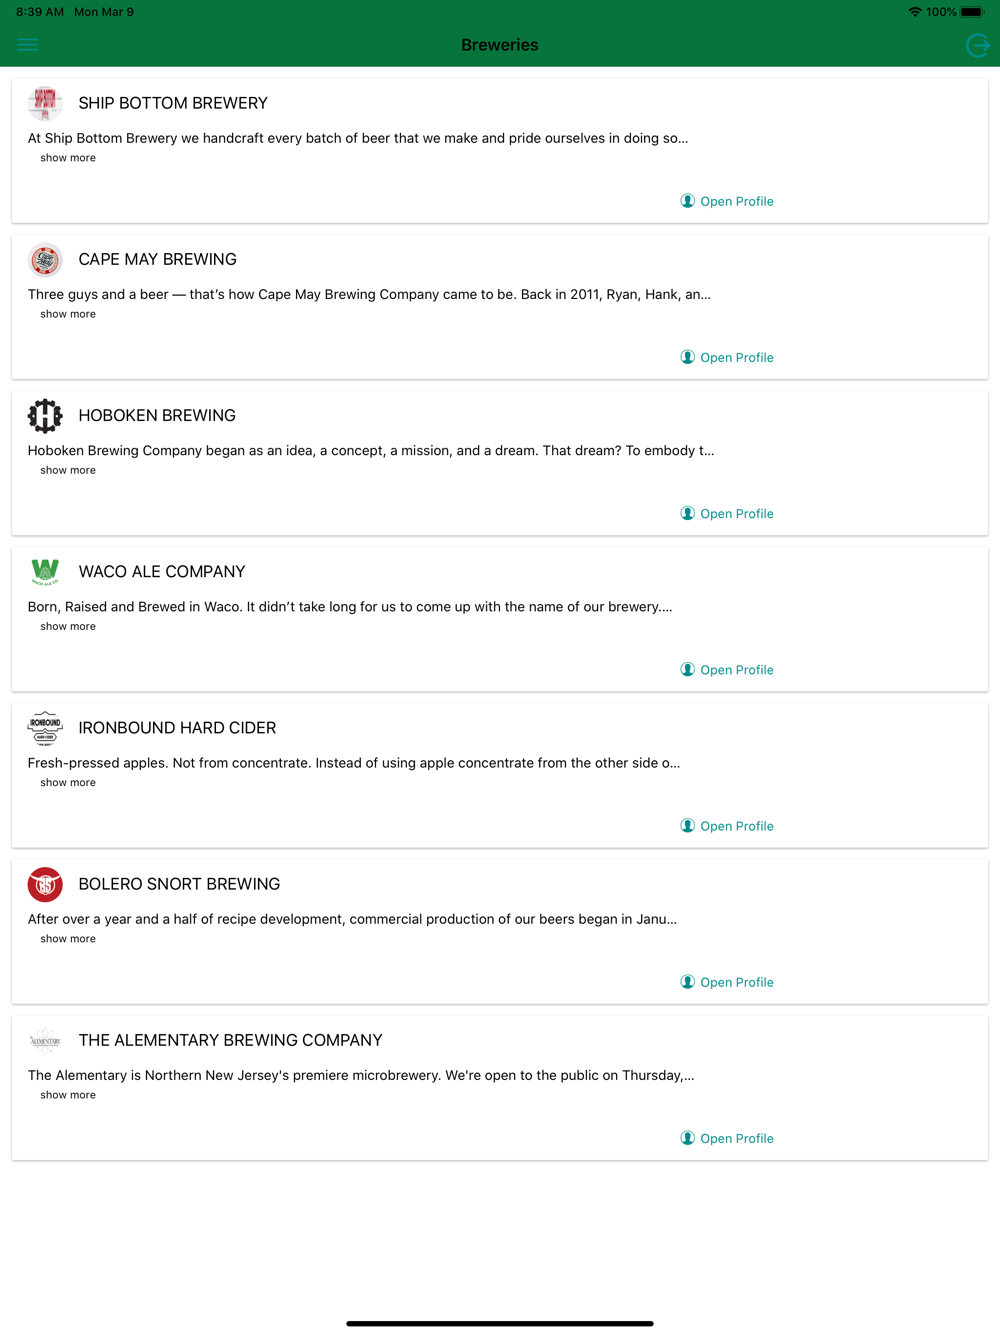This screenshot has height=1334, width=1000.
Task: Expand Ship Bottom Brewery description with show more
Action: coord(68,158)
